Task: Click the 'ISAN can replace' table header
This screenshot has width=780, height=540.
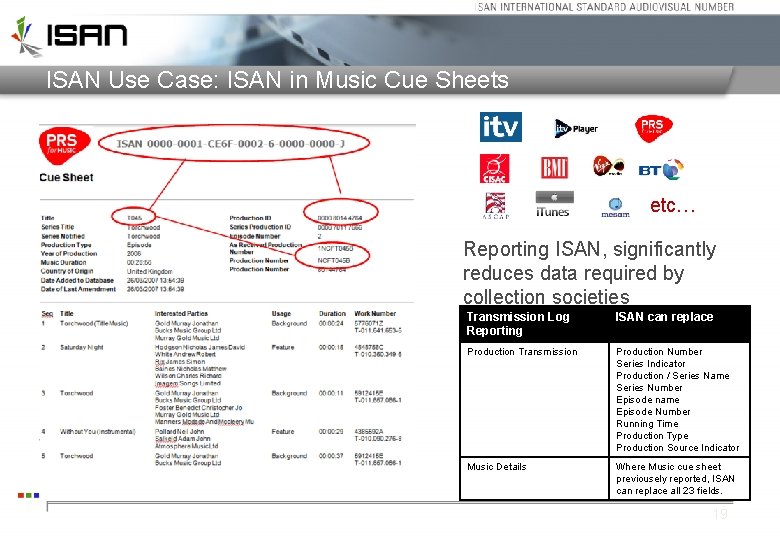Action: tap(664, 317)
